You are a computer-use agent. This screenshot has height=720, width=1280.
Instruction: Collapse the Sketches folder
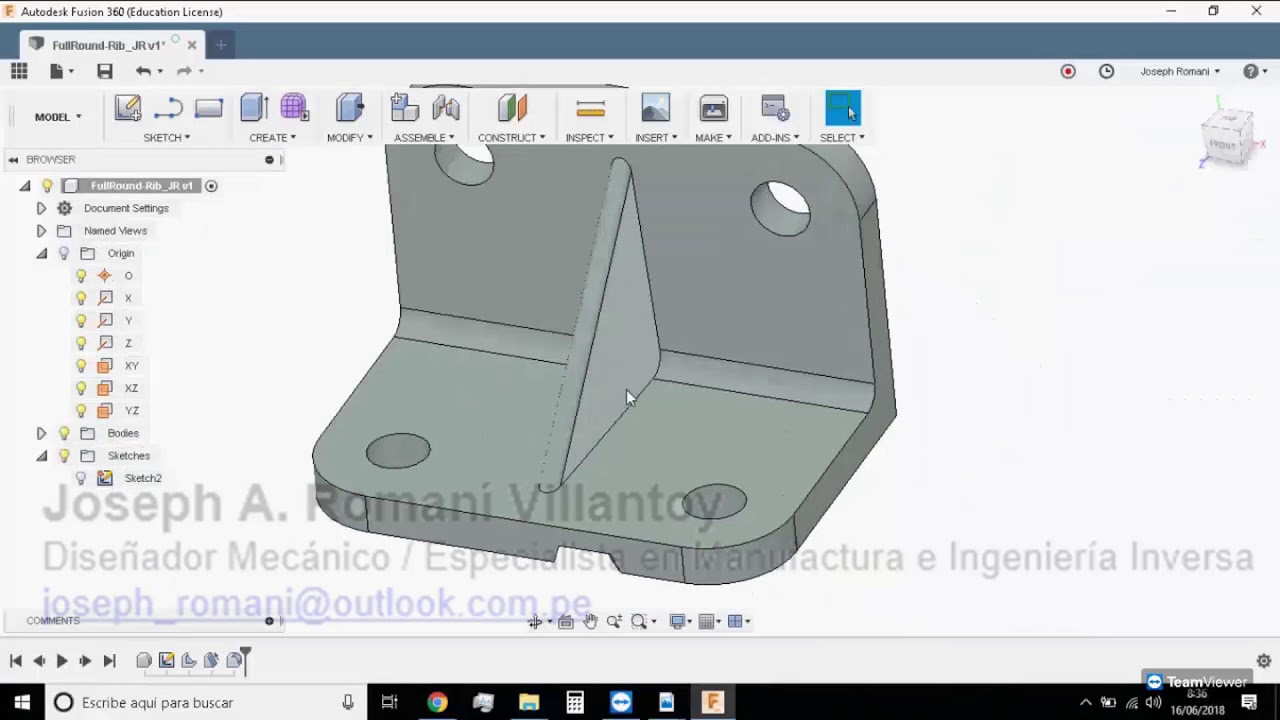pos(41,456)
